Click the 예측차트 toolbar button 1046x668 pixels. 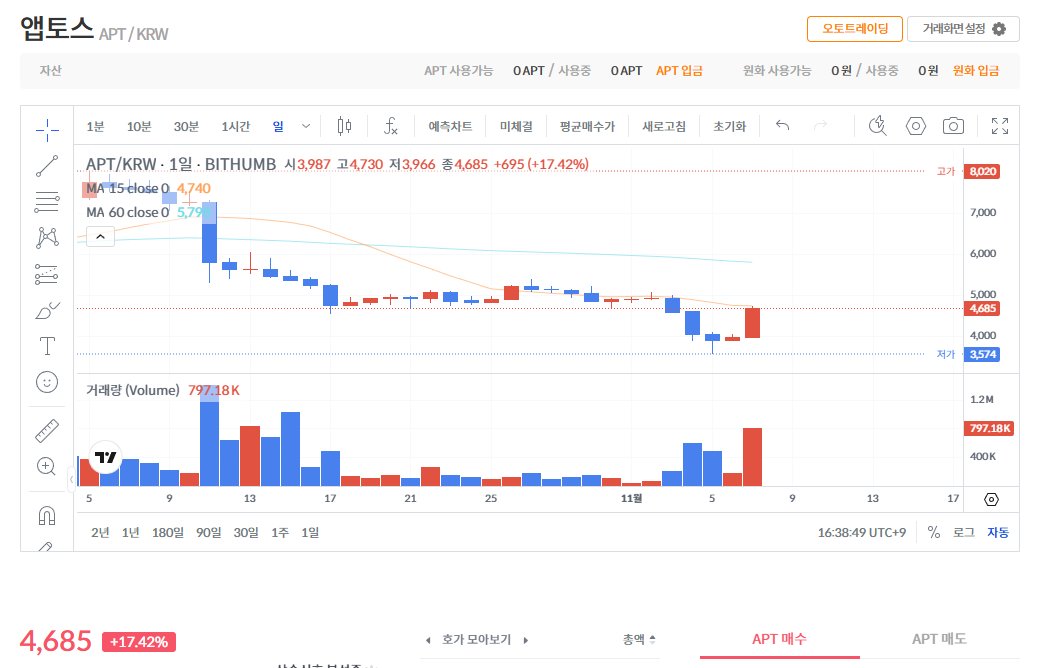[x=450, y=126]
